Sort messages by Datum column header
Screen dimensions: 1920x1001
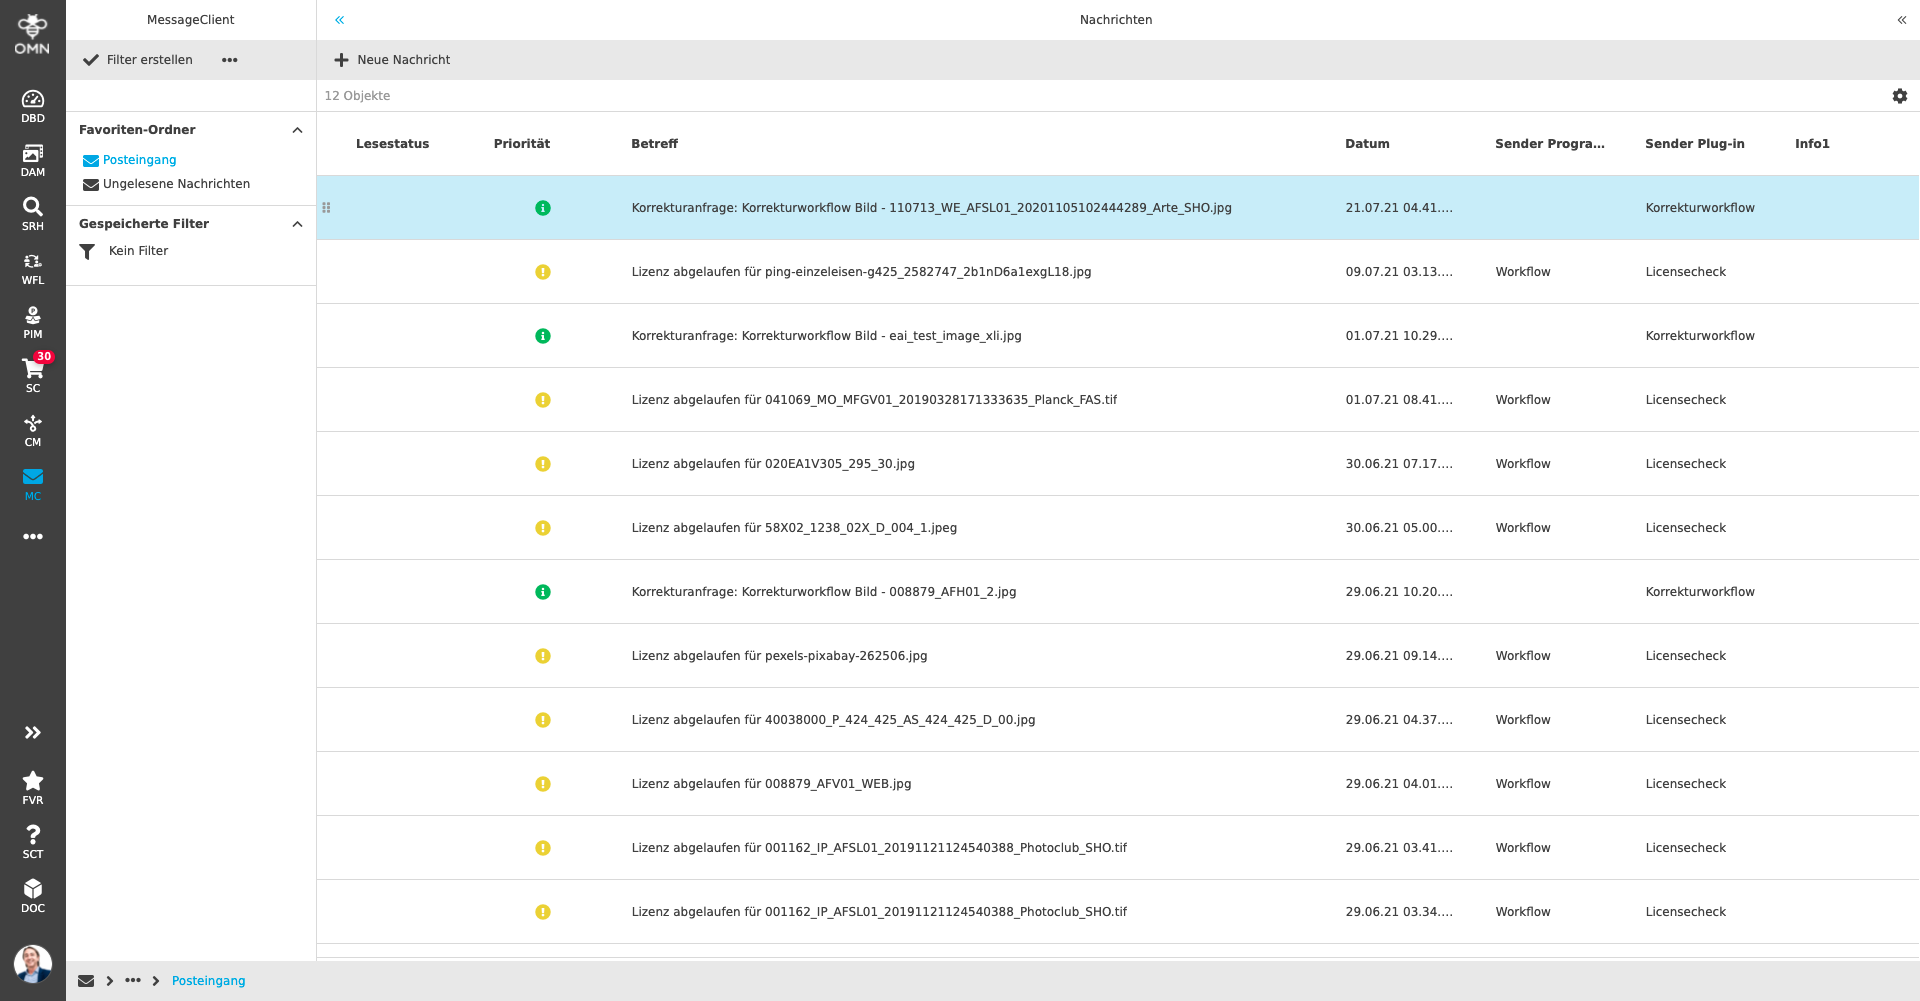(1367, 144)
